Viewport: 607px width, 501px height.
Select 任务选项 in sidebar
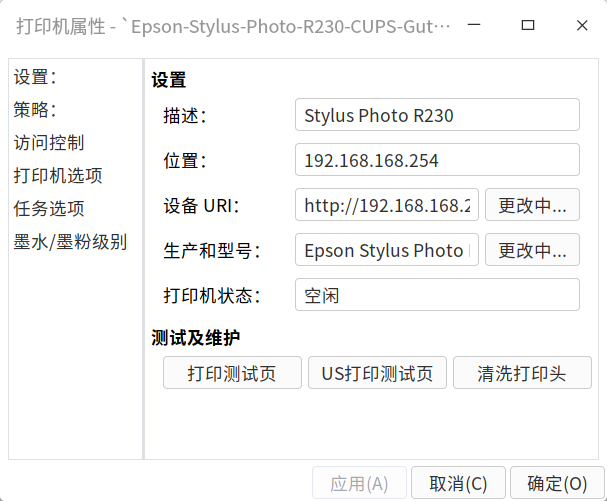pos(49,209)
